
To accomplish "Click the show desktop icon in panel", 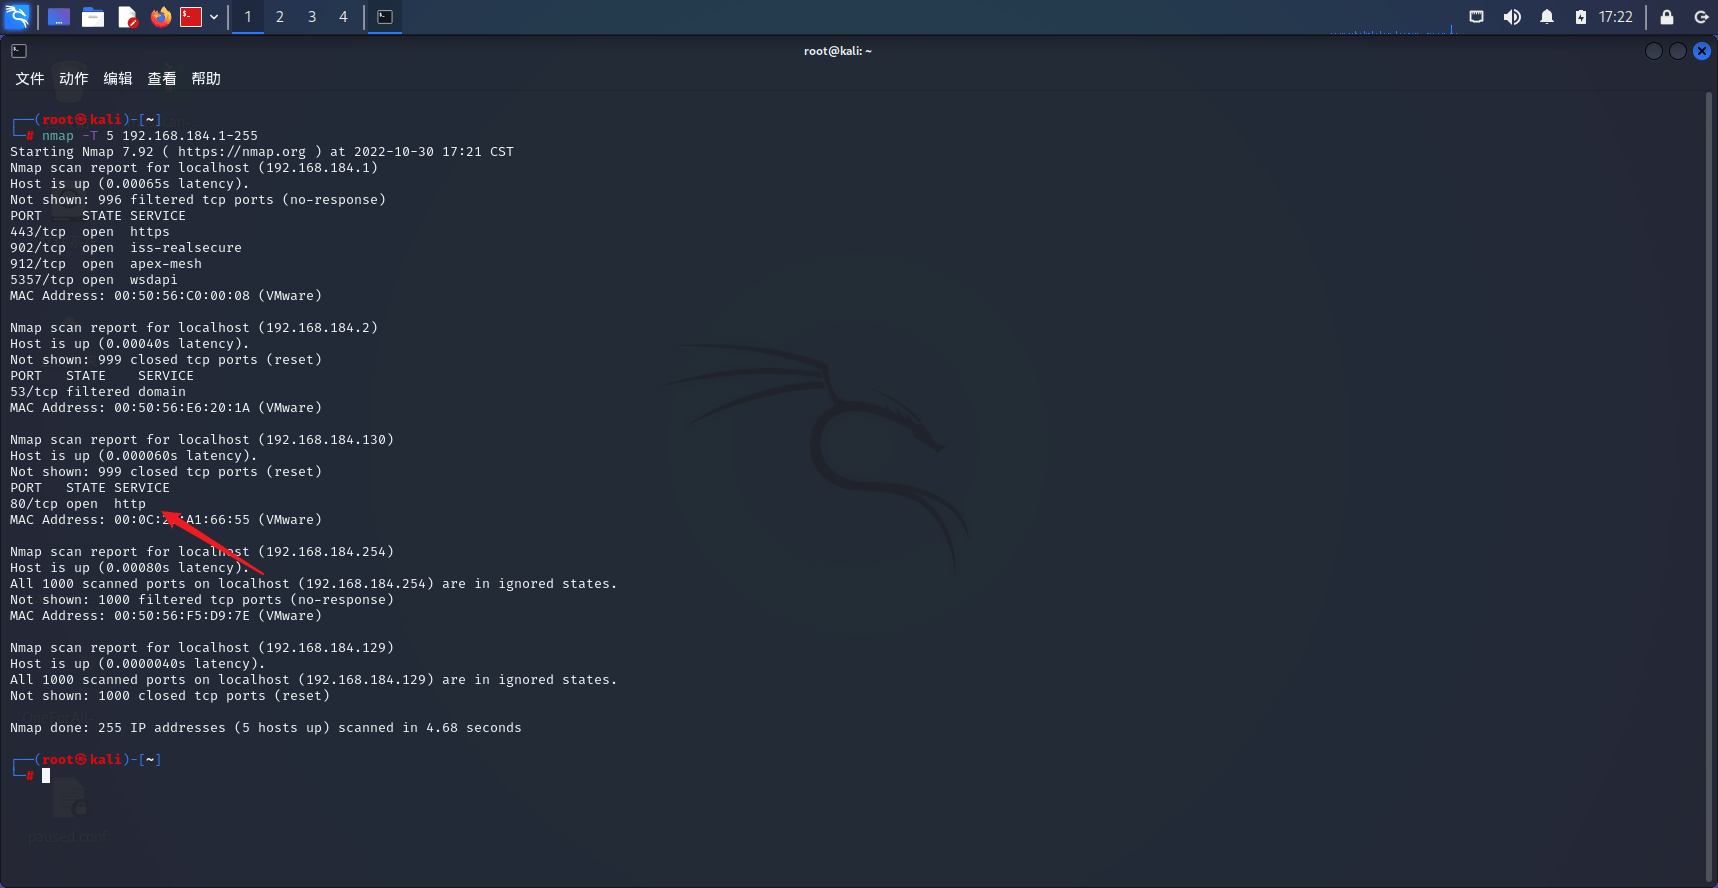I will (59, 17).
